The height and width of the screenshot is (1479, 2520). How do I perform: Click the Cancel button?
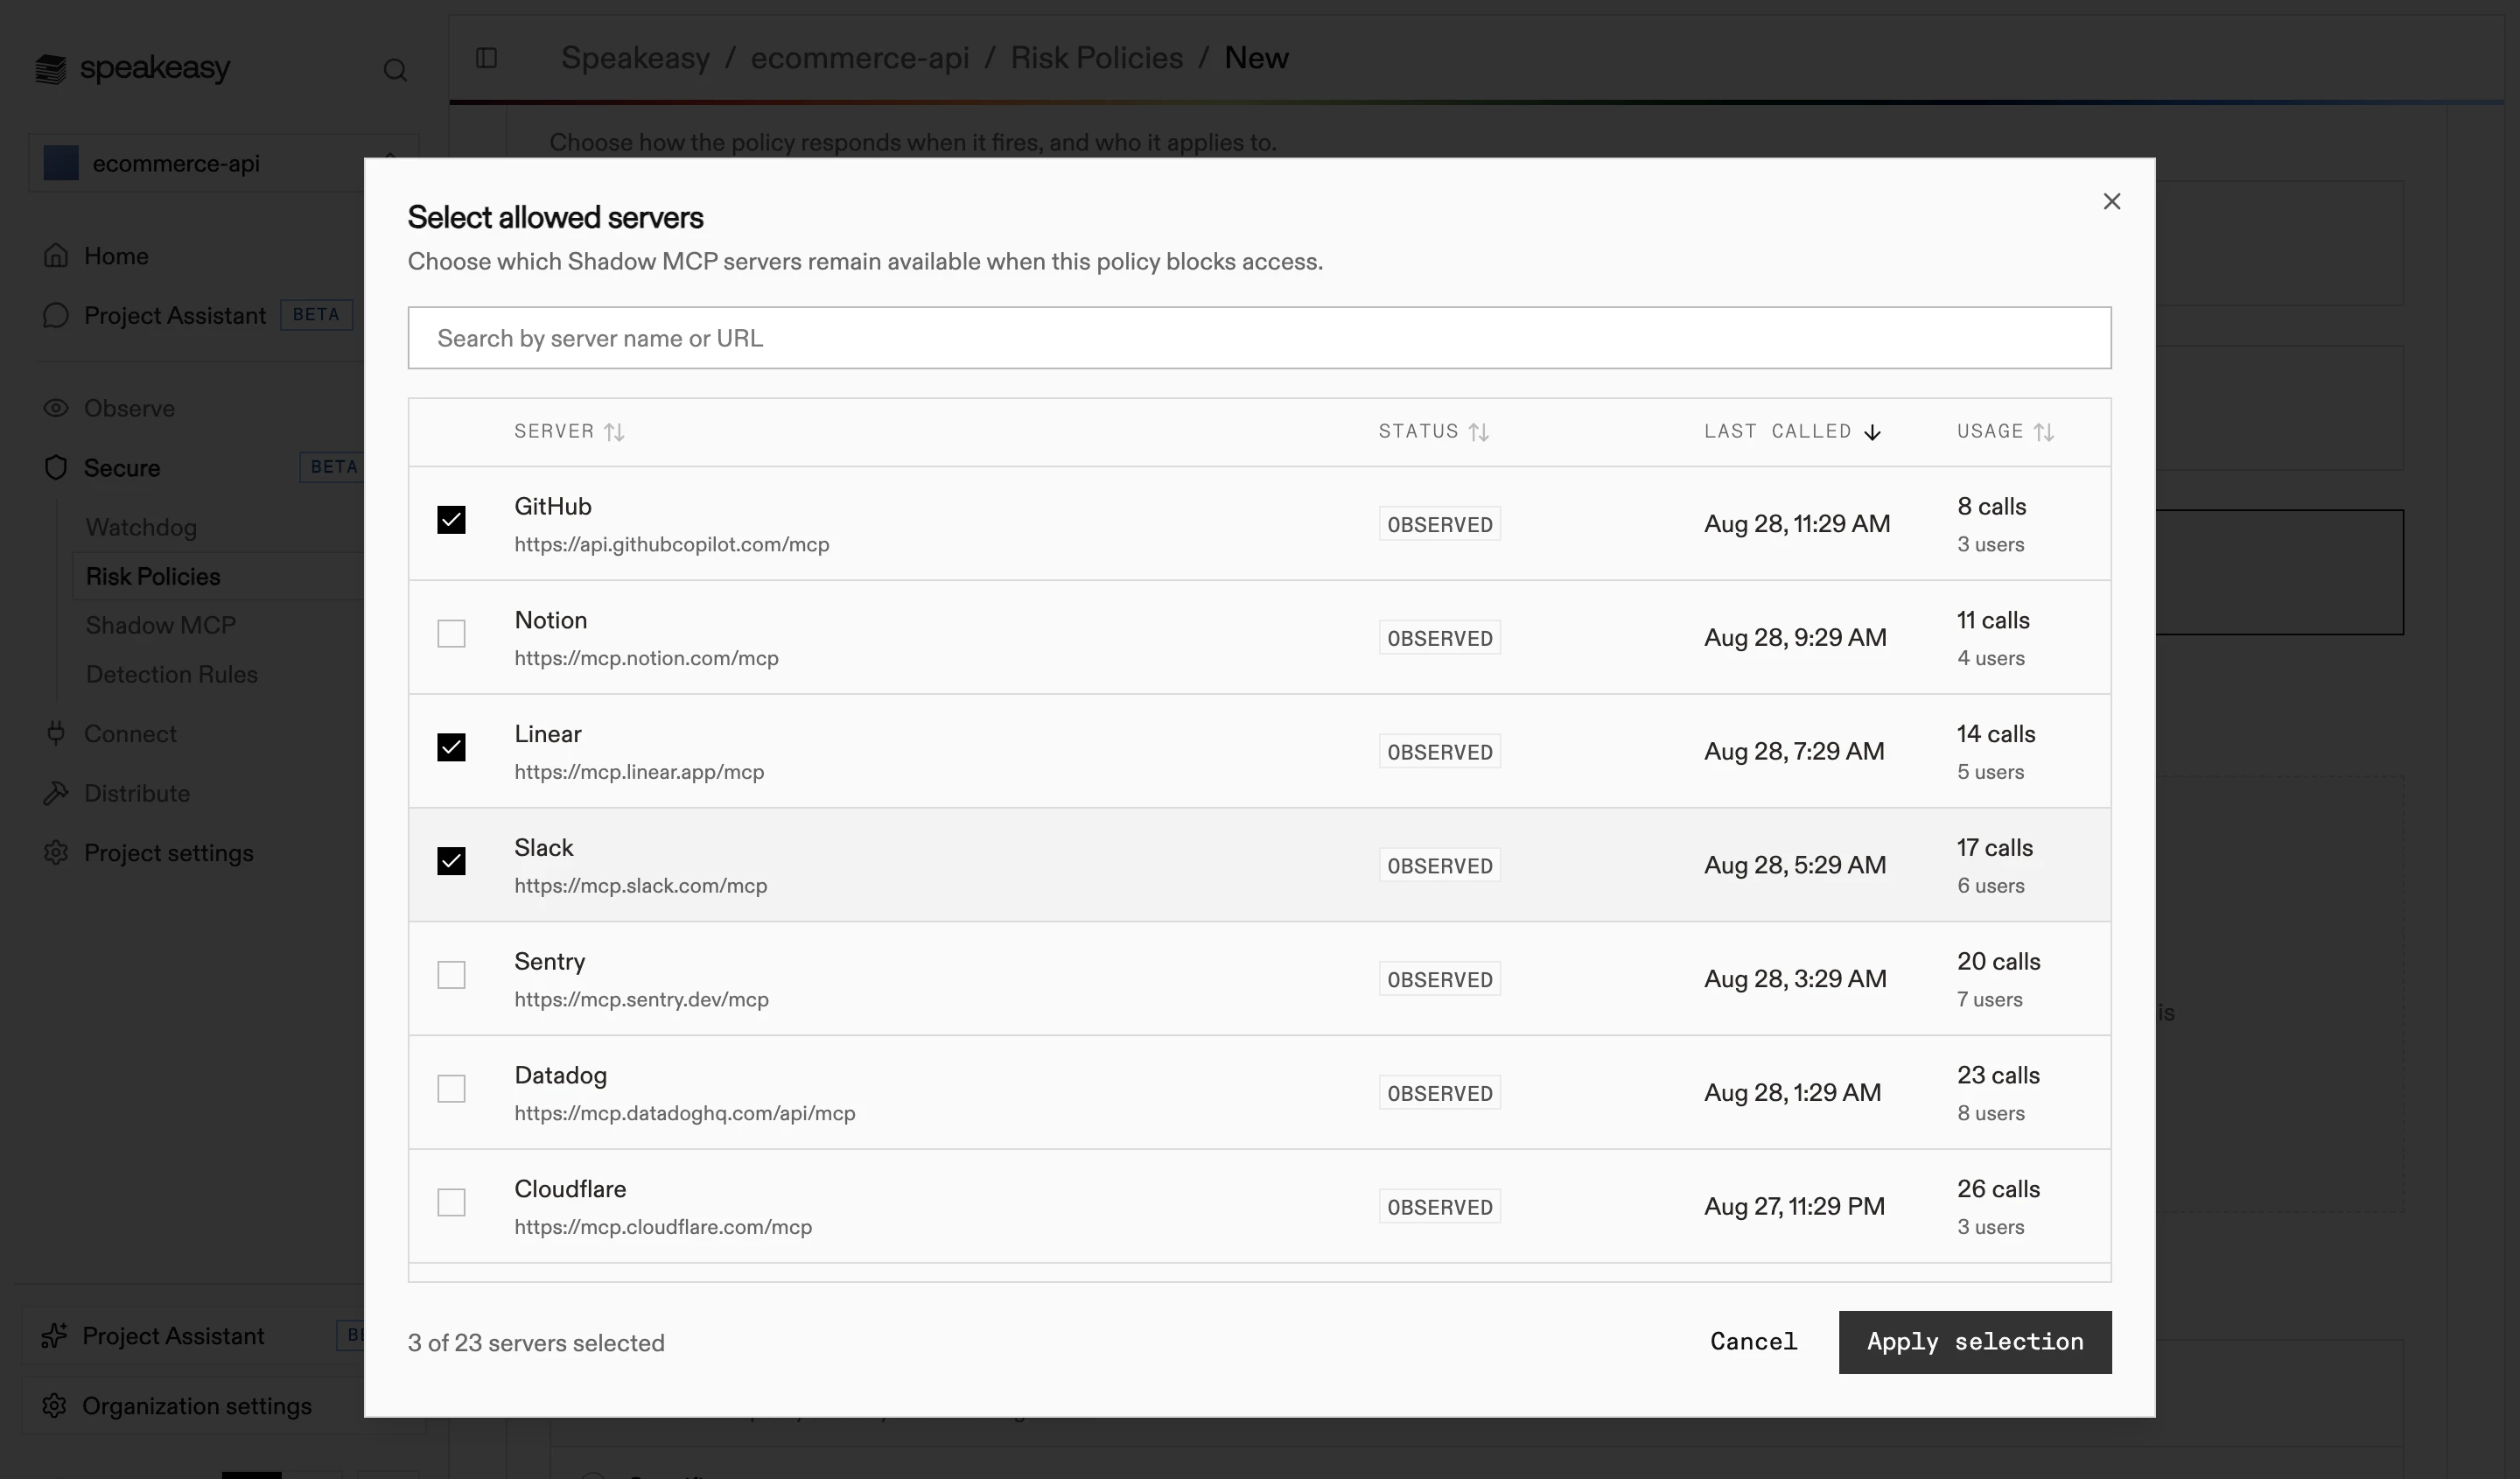(1753, 1342)
